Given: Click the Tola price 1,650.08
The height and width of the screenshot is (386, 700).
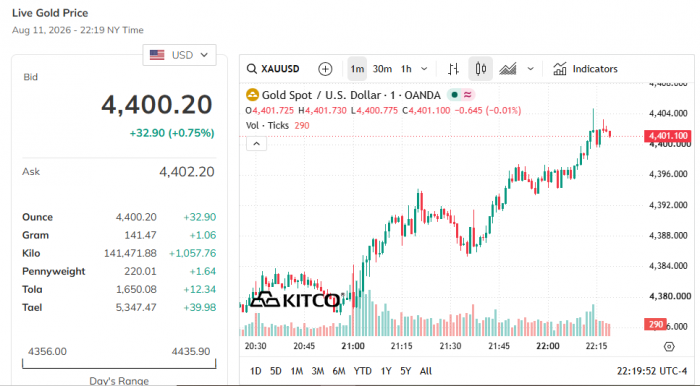Looking at the screenshot, I should coord(136,290).
